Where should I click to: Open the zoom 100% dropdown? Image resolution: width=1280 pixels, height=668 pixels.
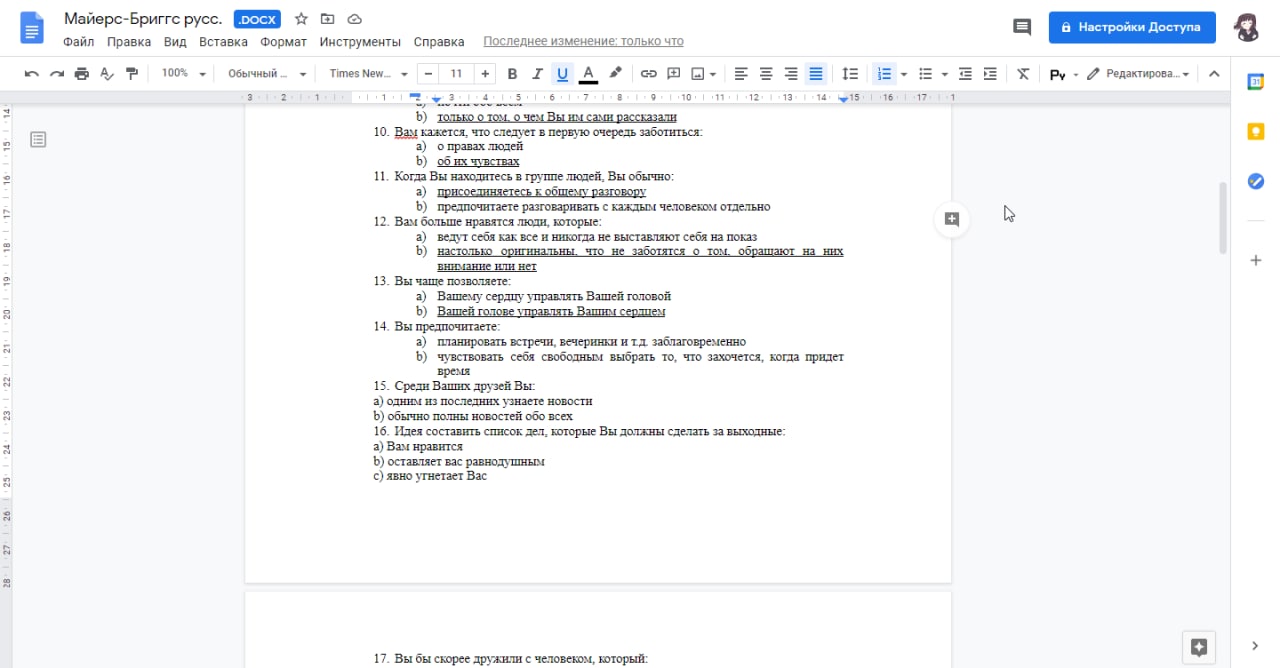point(183,73)
